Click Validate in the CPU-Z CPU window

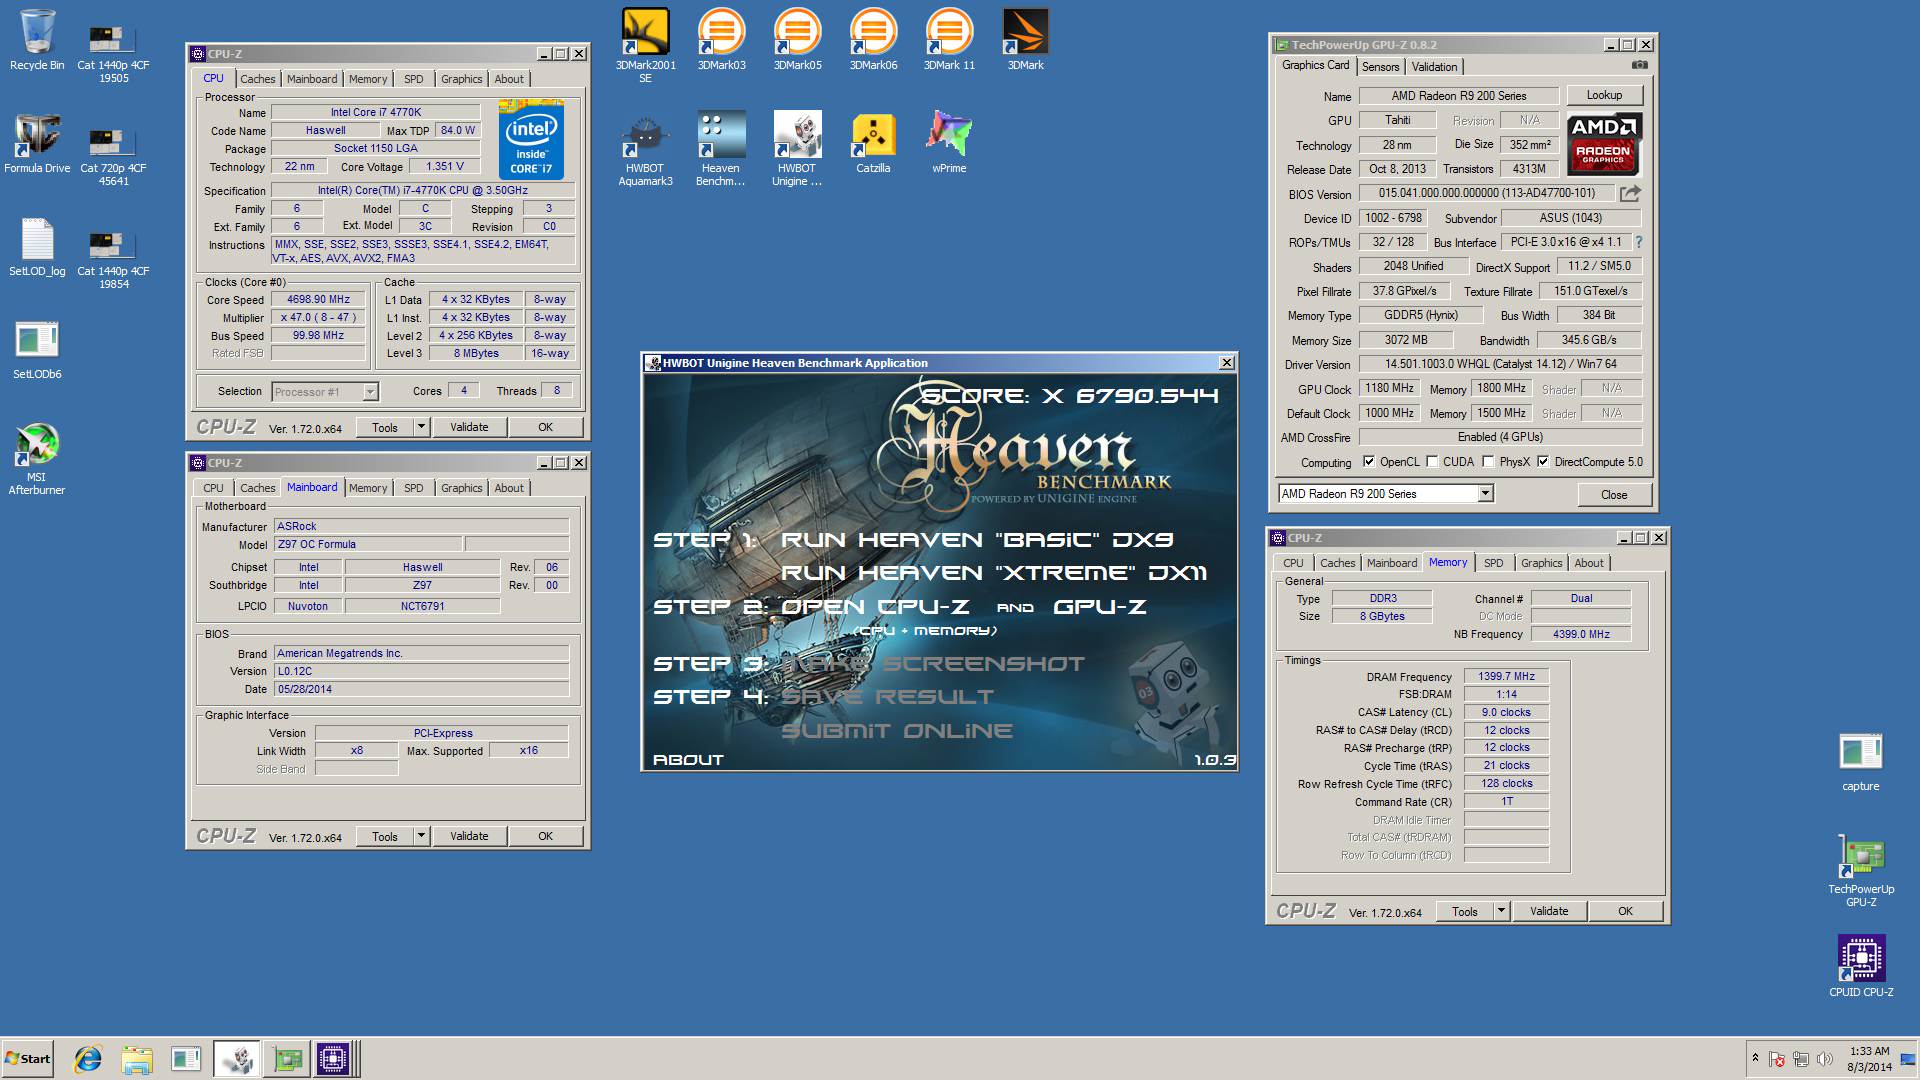coord(469,427)
